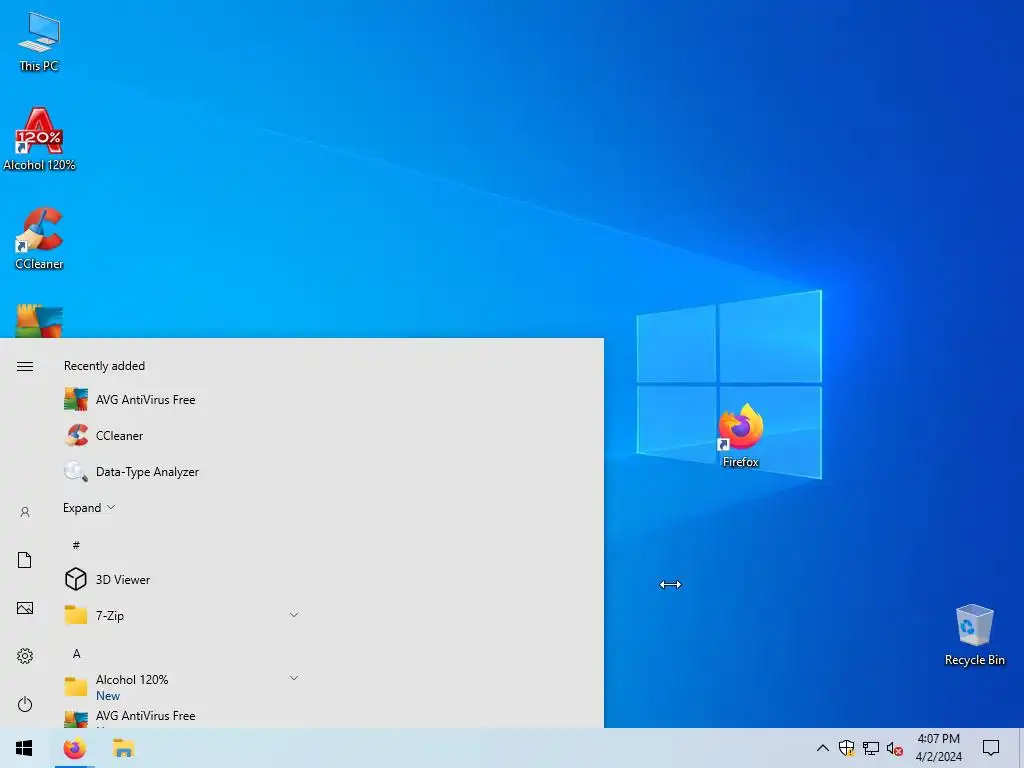Viewport: 1024px width, 768px height.
Task: Open the taskbar clock showing 4:07 PM
Action: click(938, 748)
